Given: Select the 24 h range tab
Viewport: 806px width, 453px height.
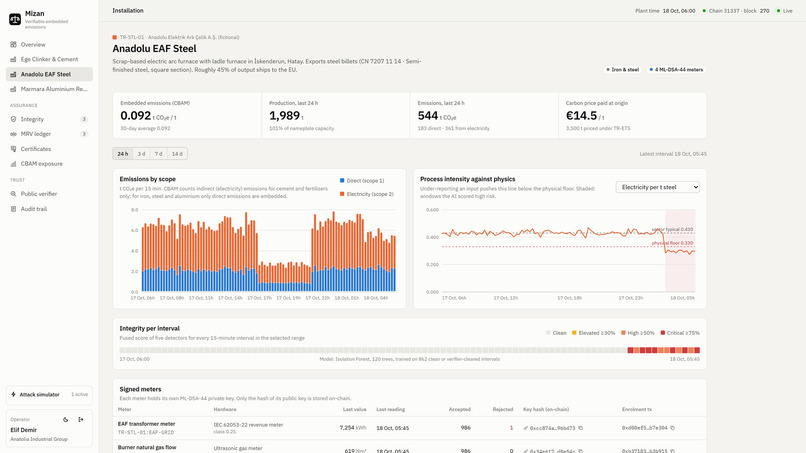Looking at the screenshot, I should pyautogui.click(x=123, y=154).
